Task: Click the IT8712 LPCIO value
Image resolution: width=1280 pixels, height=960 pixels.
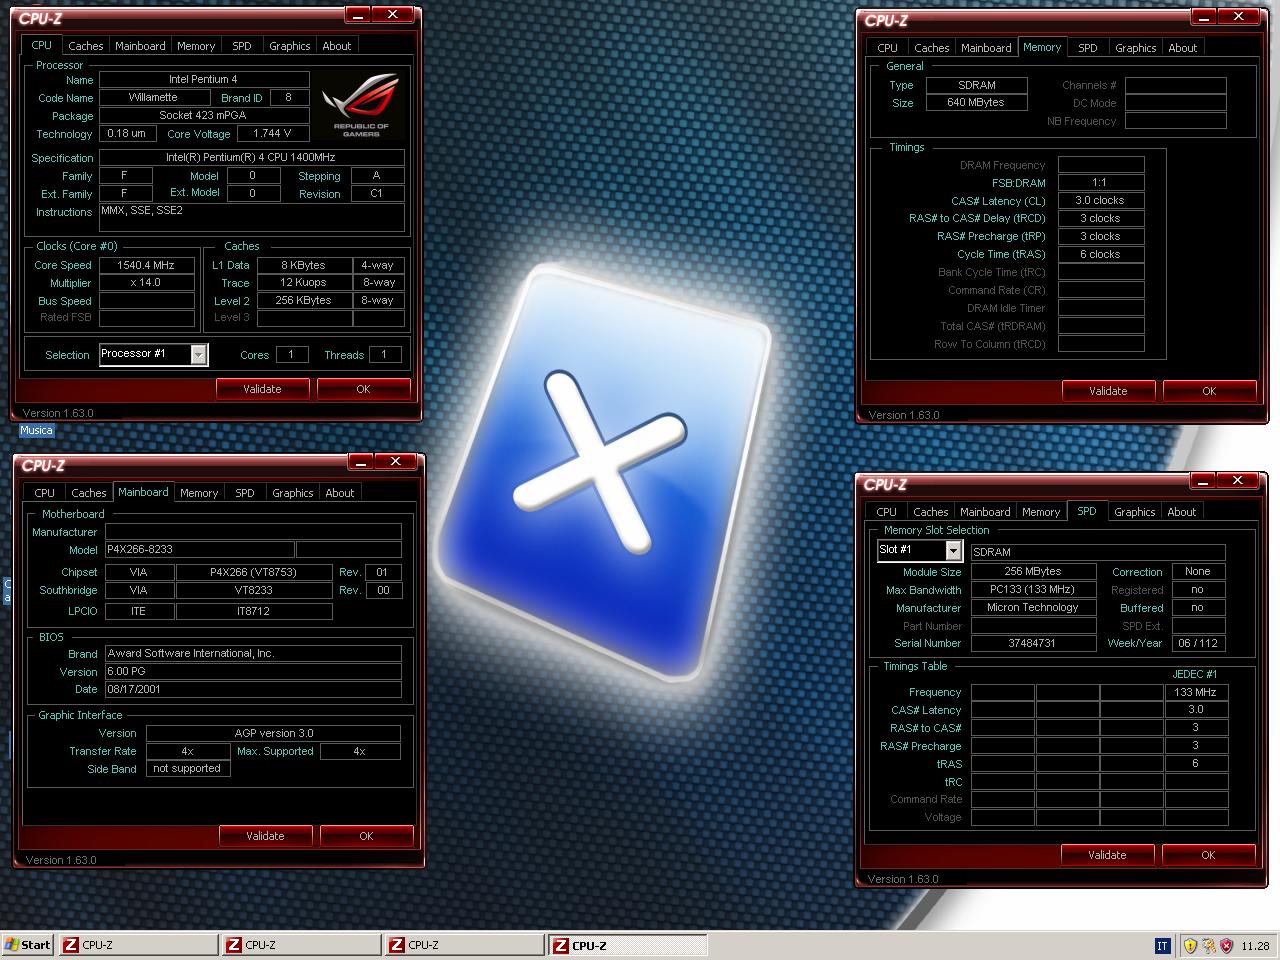Action: pos(254,611)
